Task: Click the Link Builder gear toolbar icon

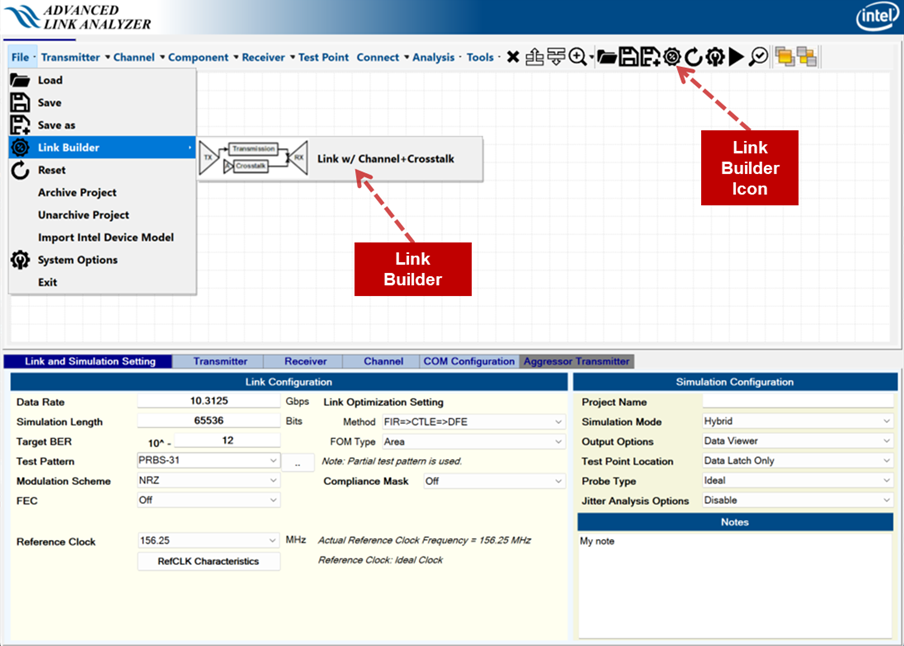Action: click(672, 57)
